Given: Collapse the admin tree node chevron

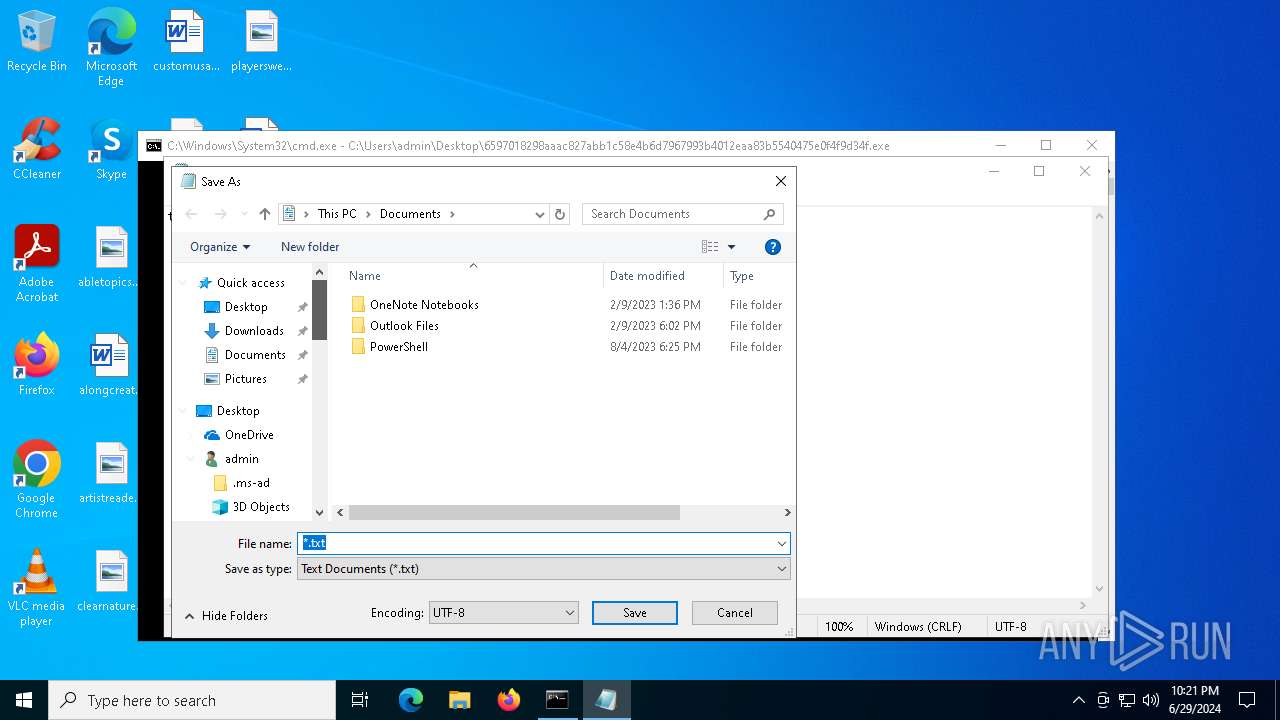Looking at the screenshot, I should (191, 459).
